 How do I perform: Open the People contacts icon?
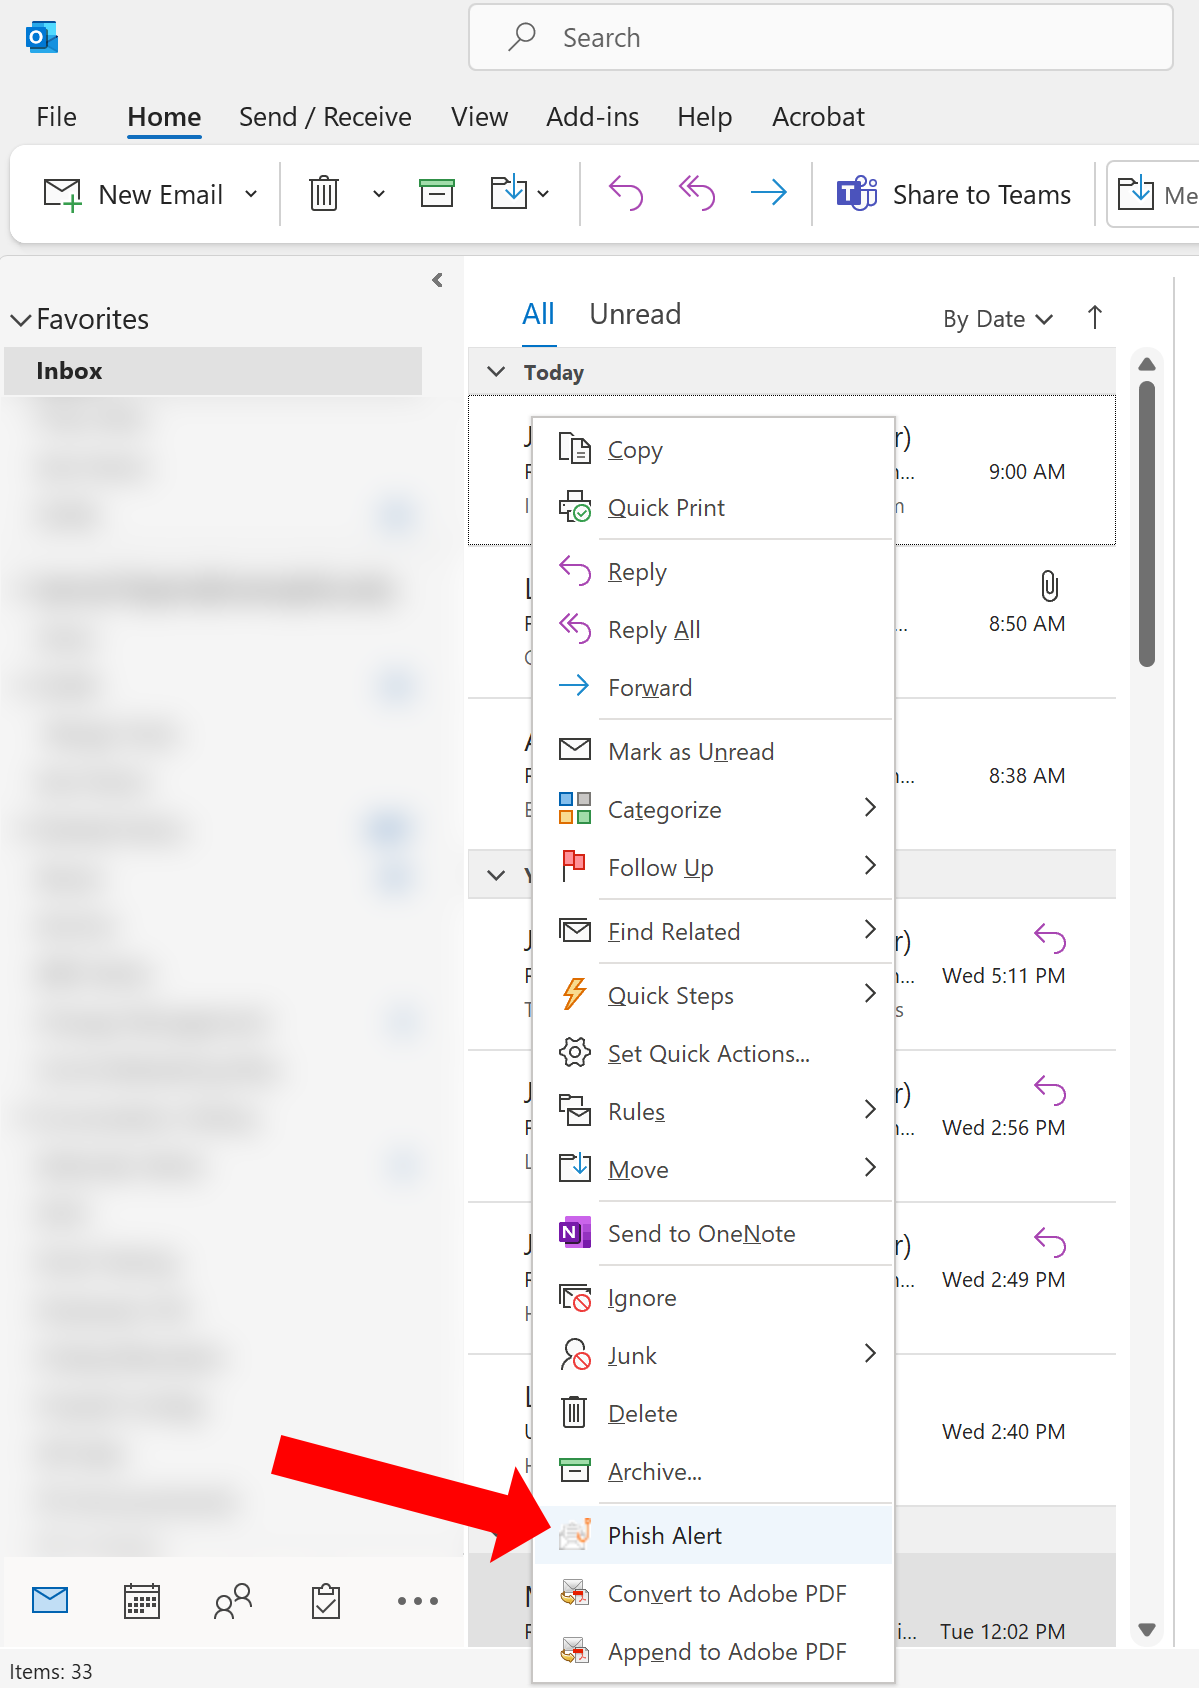pyautogui.click(x=233, y=1601)
